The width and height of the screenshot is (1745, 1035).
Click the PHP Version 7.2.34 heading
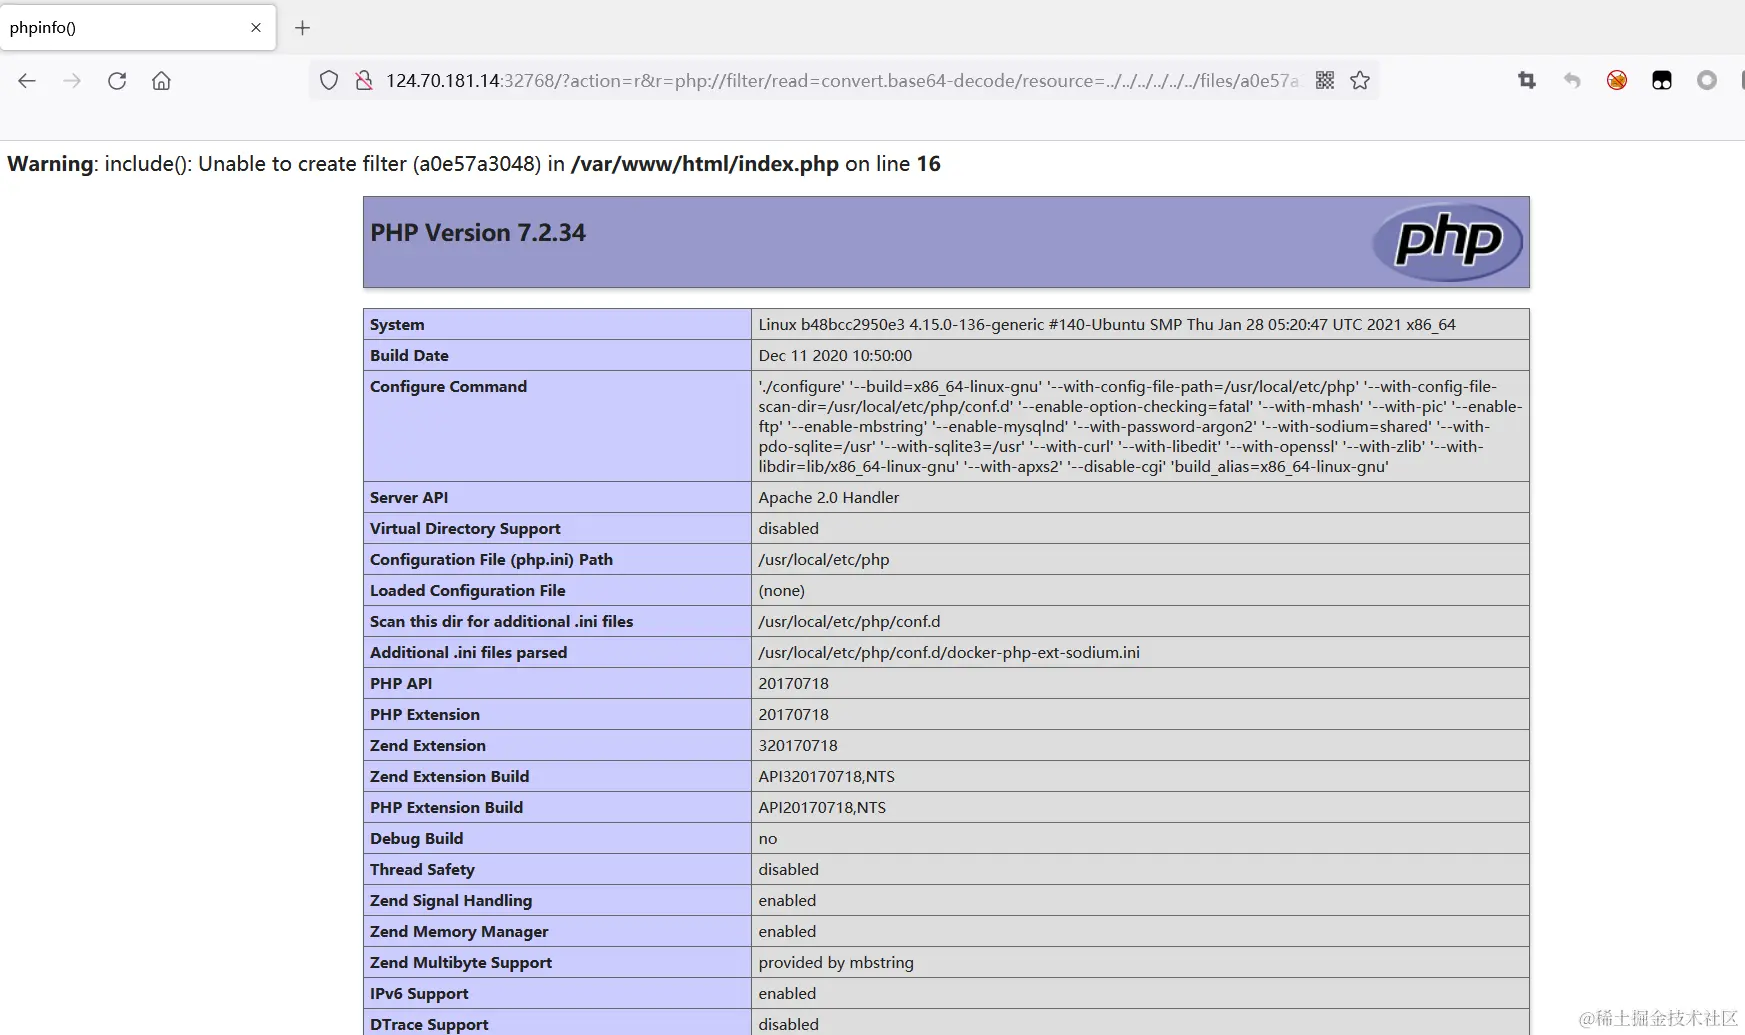(478, 233)
